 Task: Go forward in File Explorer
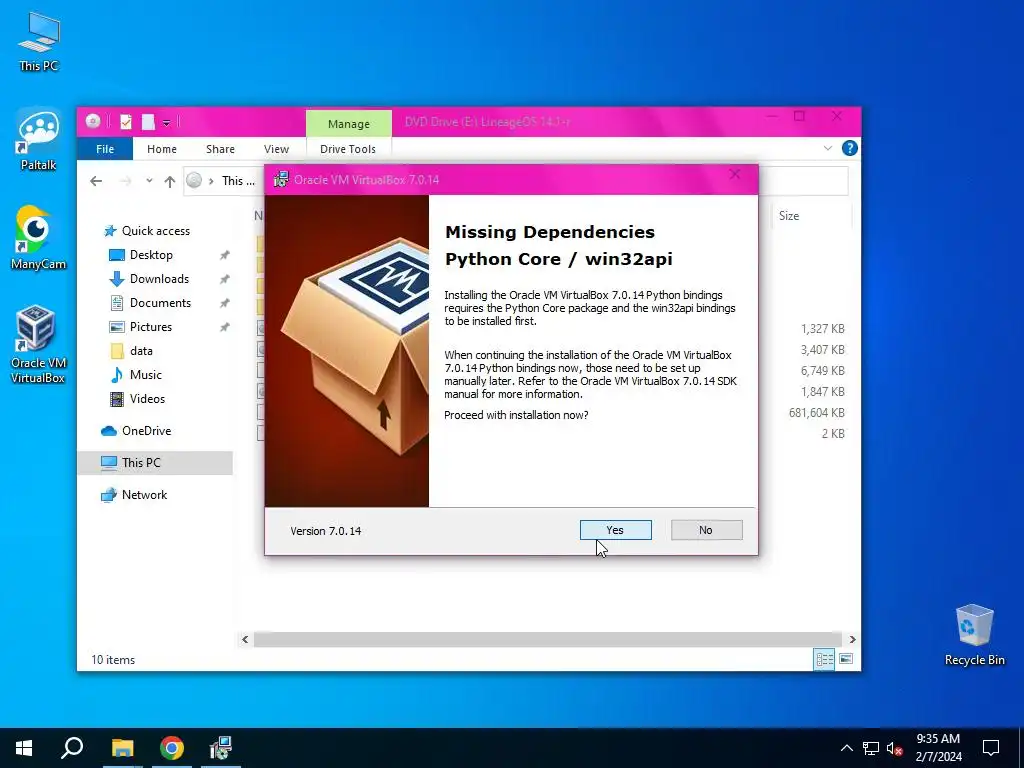pos(125,181)
